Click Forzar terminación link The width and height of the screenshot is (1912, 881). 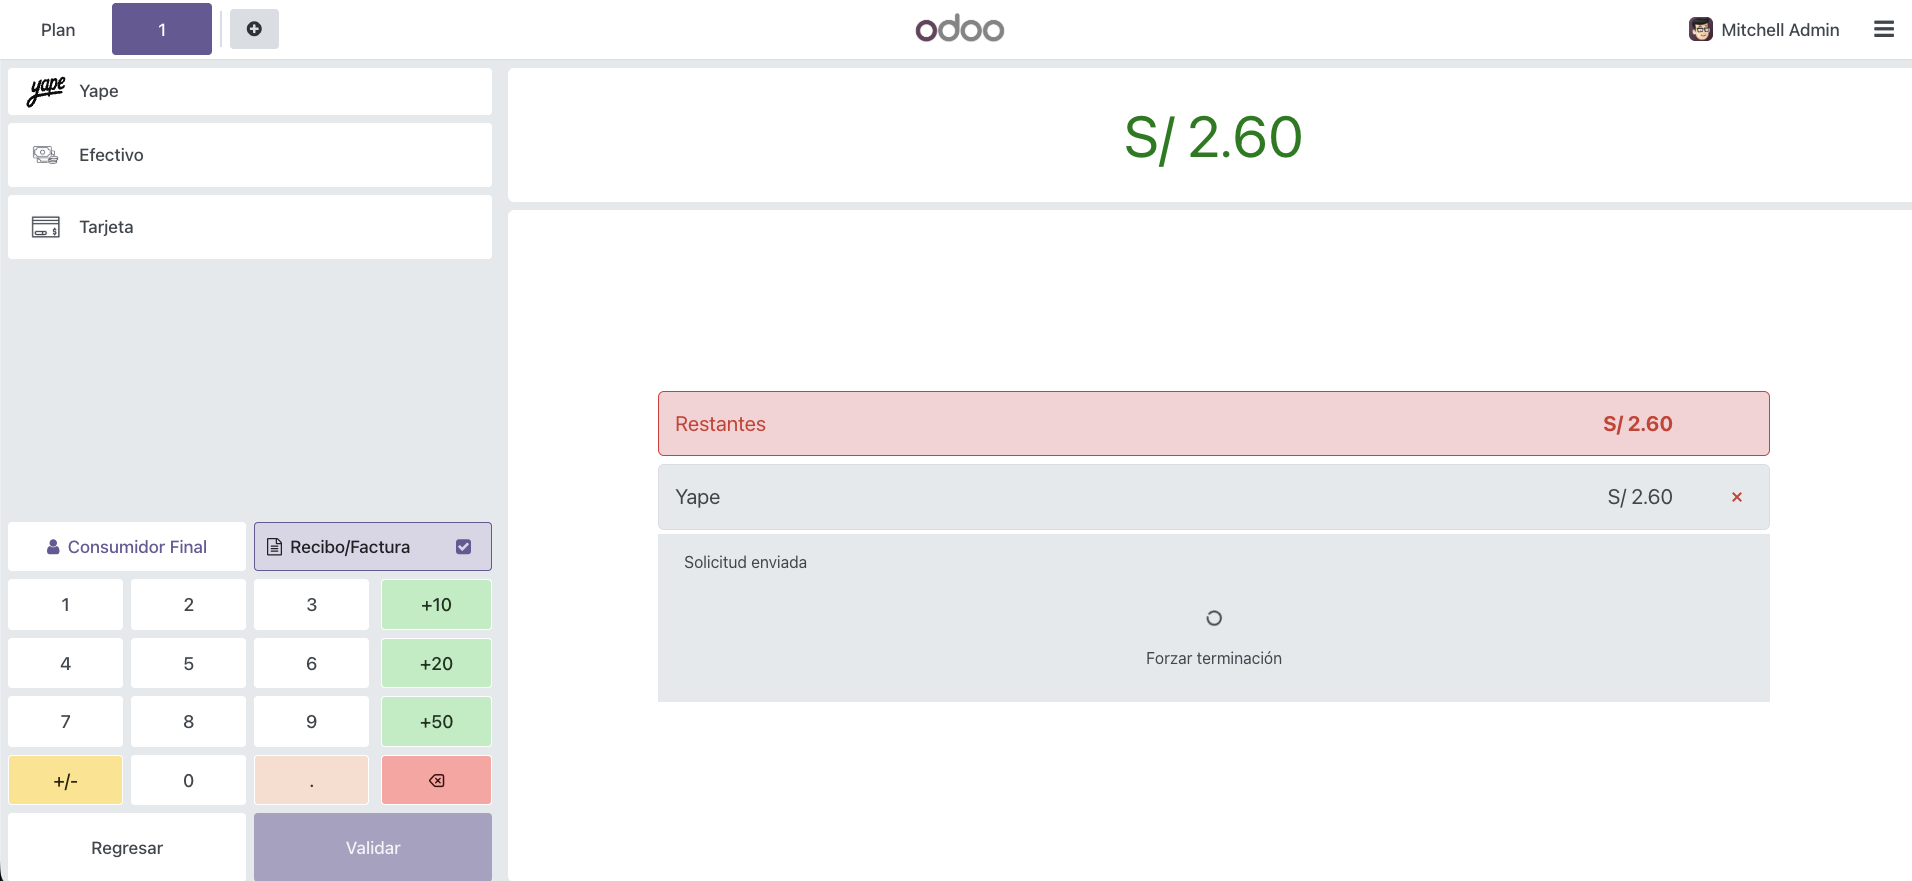point(1214,658)
